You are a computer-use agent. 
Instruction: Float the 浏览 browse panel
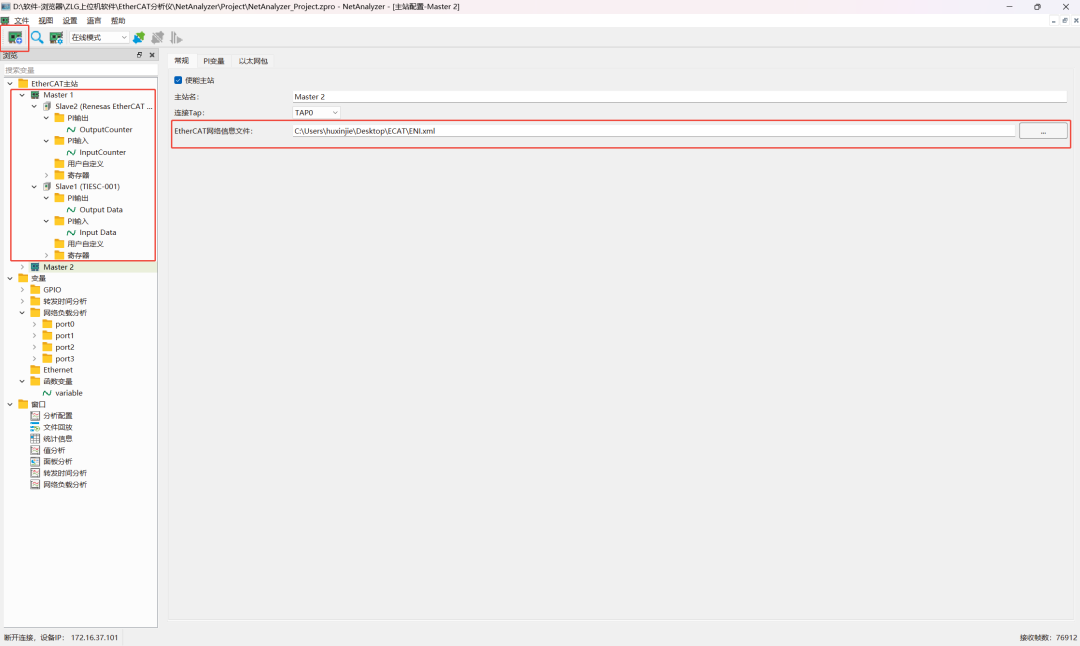click(139, 55)
